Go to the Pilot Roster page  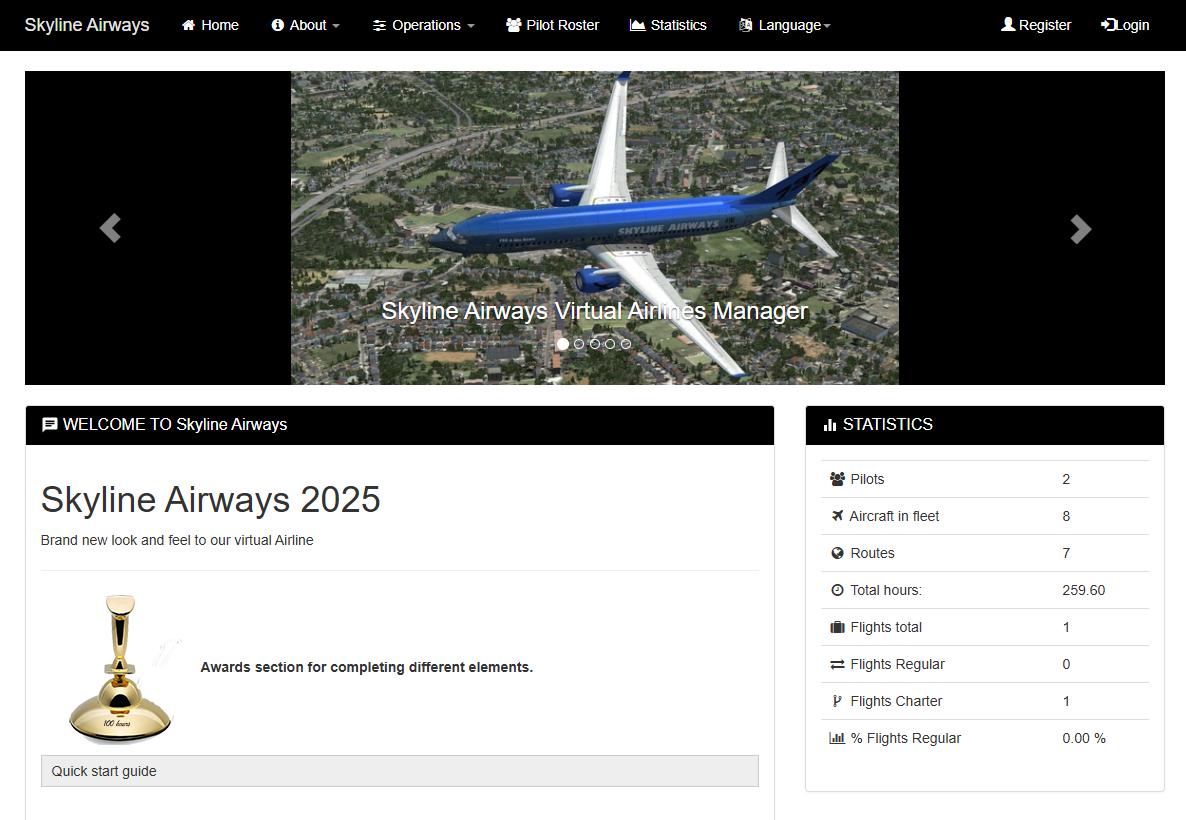[x=563, y=25]
